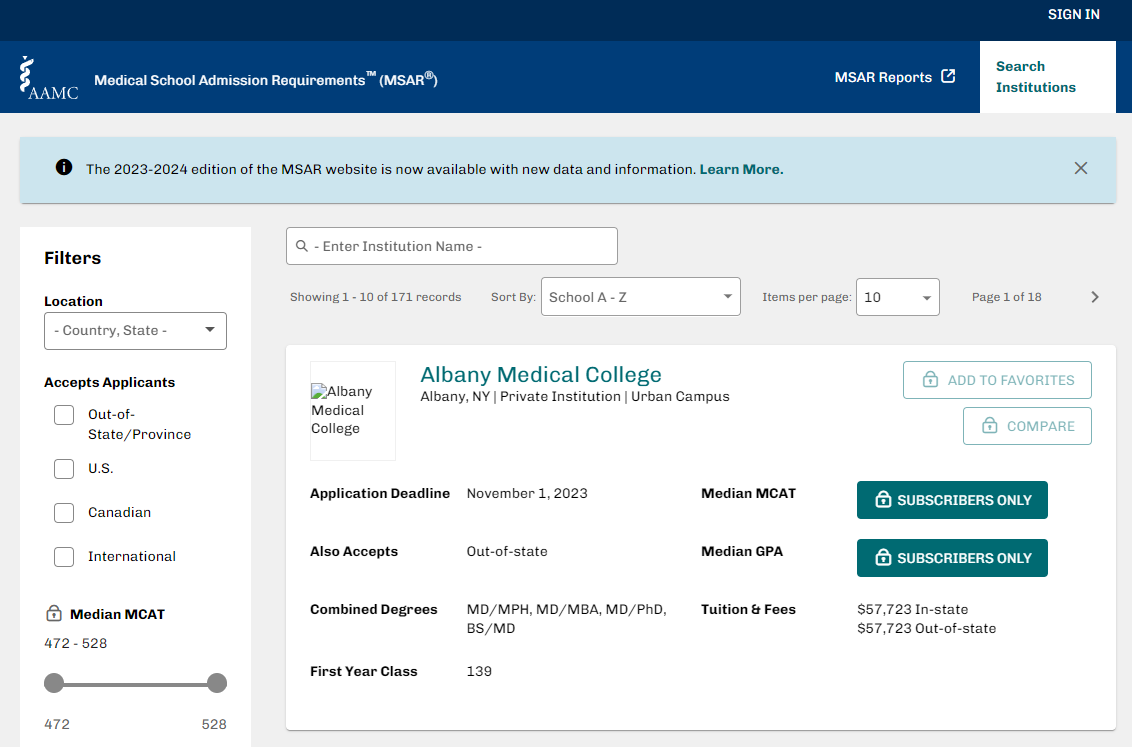Open MSAR Reports
Viewport: 1132px width, 747px height.
[x=894, y=77]
